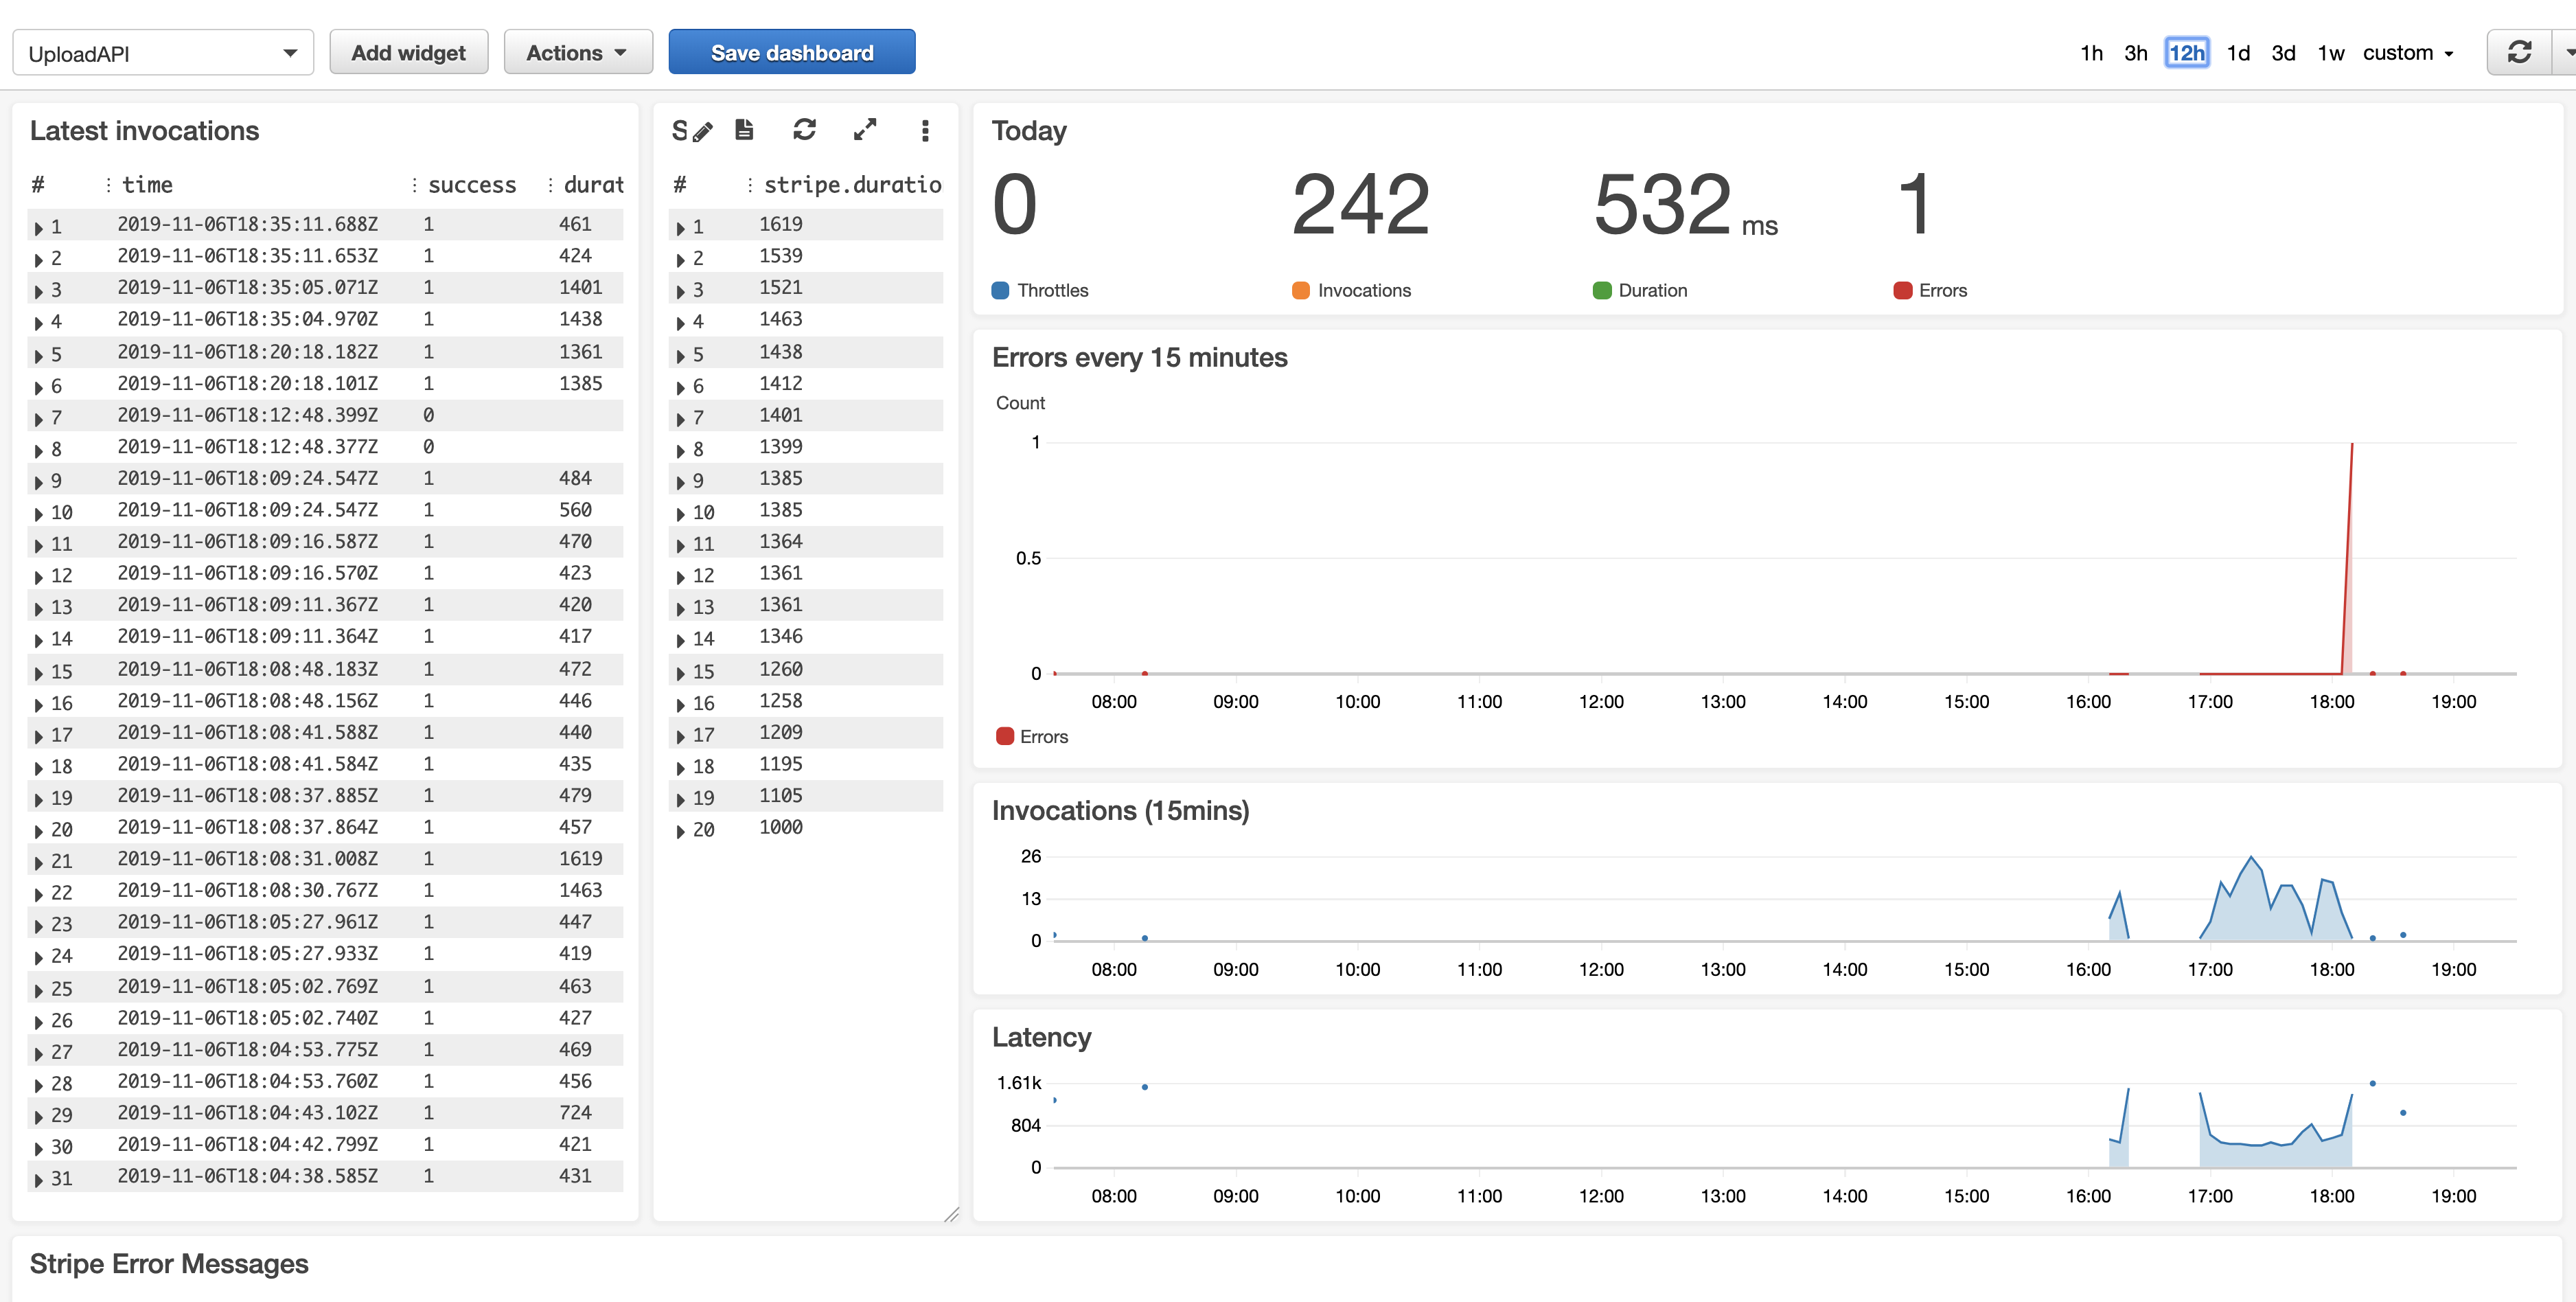The height and width of the screenshot is (1302, 2576).
Task: Refresh the stripe.duration widget
Action: coord(805,130)
